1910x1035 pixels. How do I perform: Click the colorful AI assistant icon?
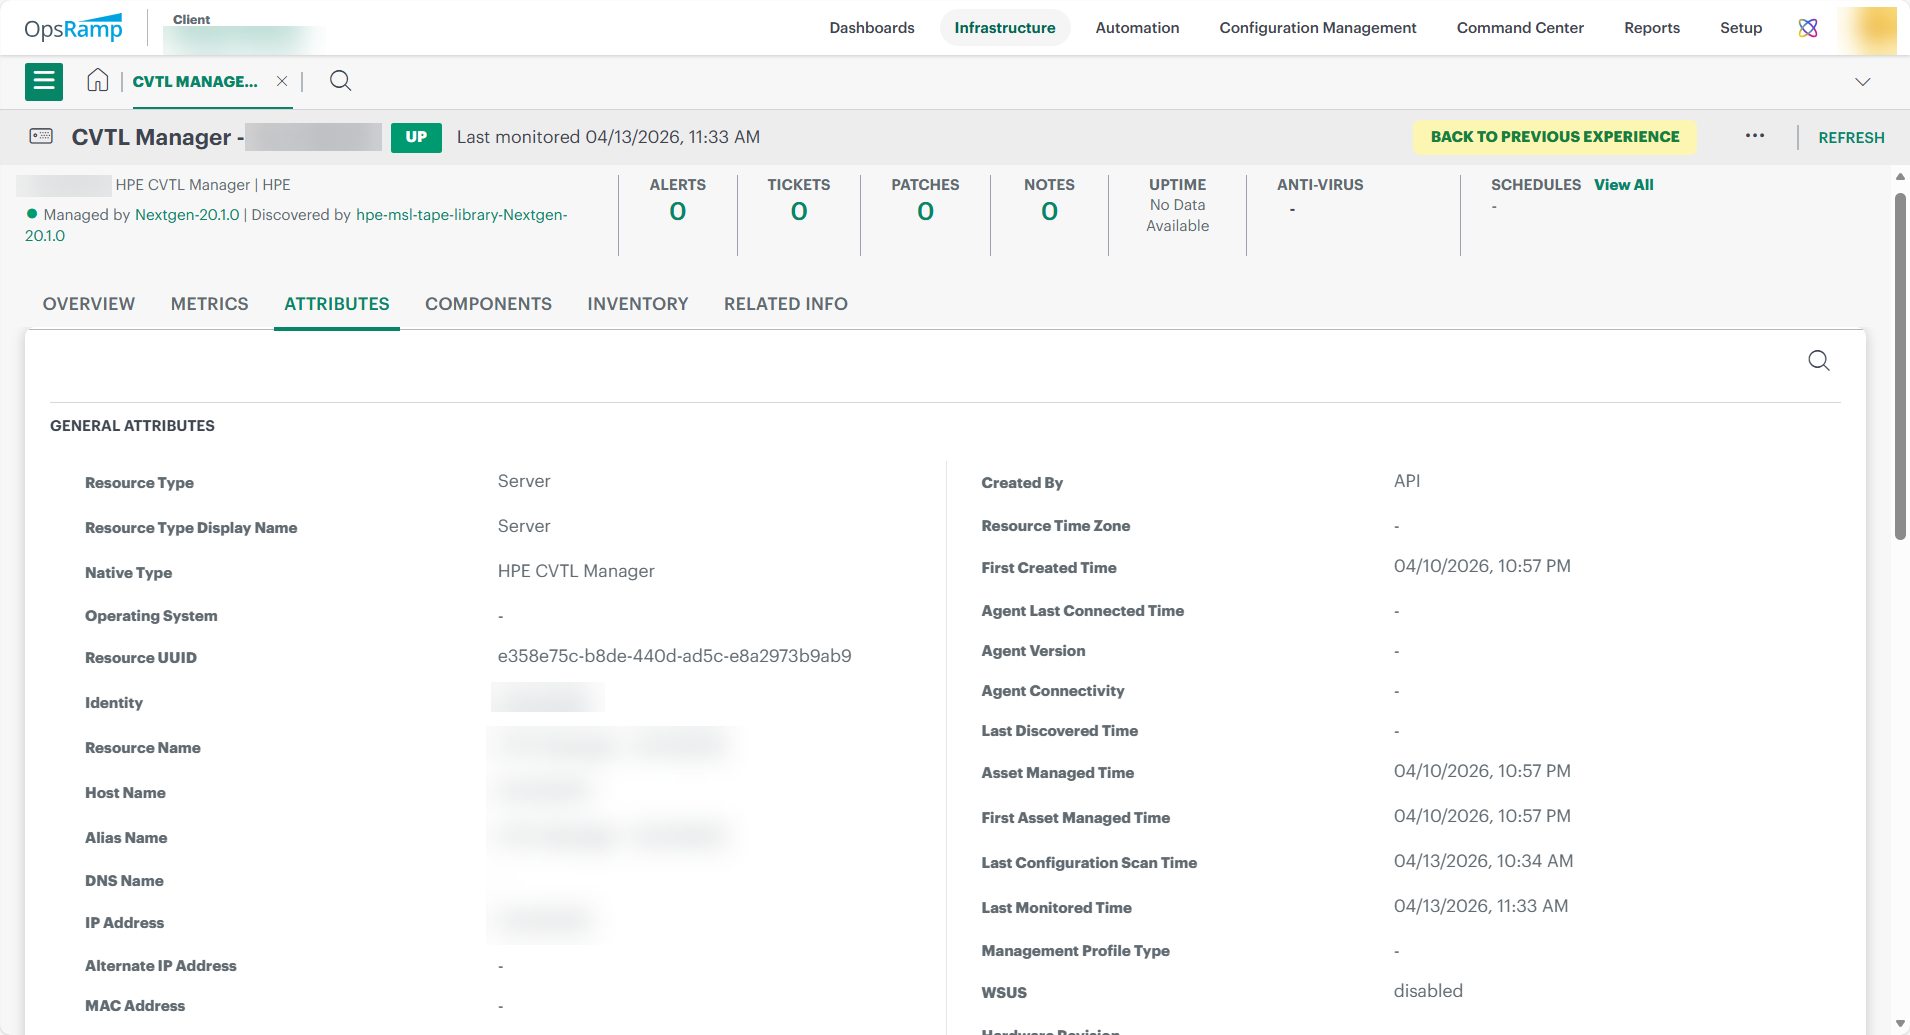click(x=1807, y=28)
